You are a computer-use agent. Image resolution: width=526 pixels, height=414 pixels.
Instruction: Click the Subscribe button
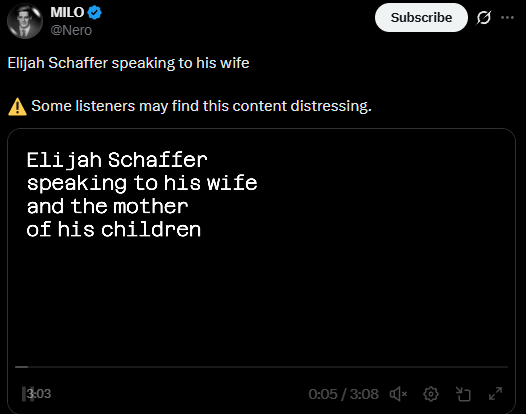click(x=421, y=17)
